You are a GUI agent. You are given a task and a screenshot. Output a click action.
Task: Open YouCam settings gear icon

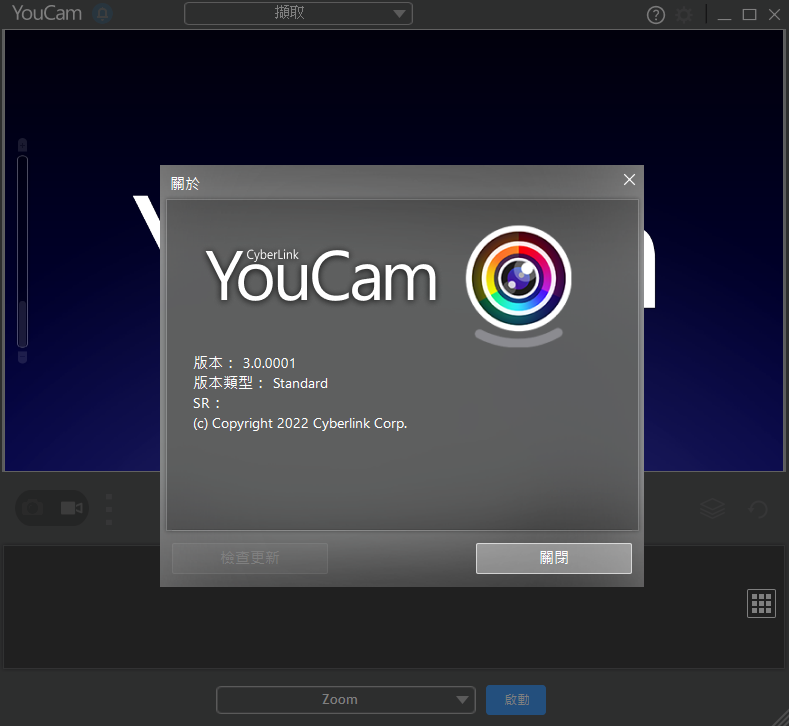click(684, 15)
